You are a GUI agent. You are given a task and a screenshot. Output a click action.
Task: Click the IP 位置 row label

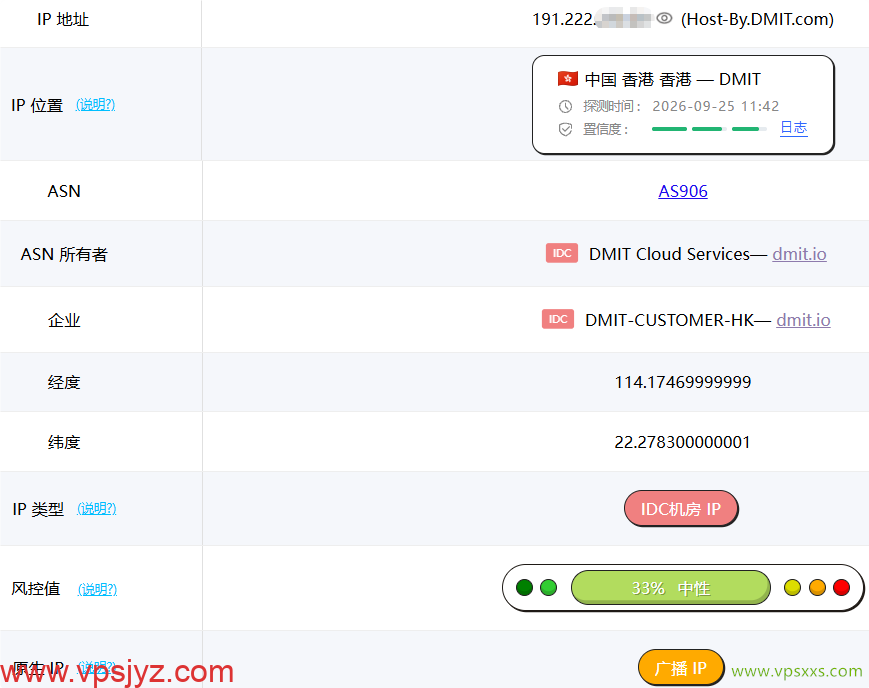click(37, 105)
